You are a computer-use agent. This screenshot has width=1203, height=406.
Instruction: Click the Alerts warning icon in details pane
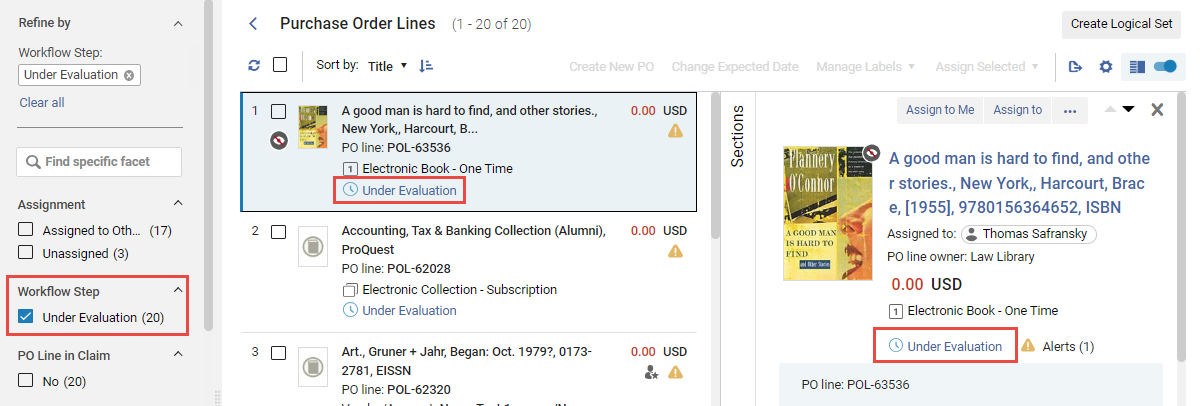[1028, 346]
